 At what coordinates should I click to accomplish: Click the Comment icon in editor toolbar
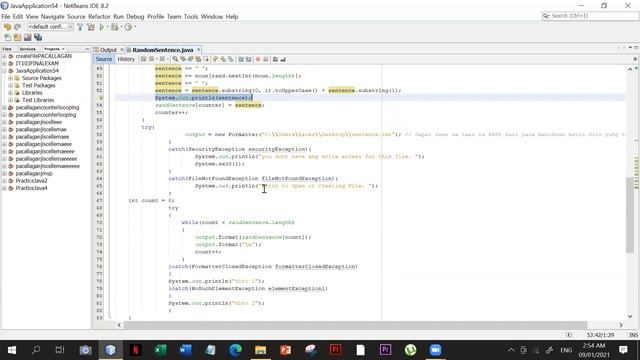coord(275,59)
